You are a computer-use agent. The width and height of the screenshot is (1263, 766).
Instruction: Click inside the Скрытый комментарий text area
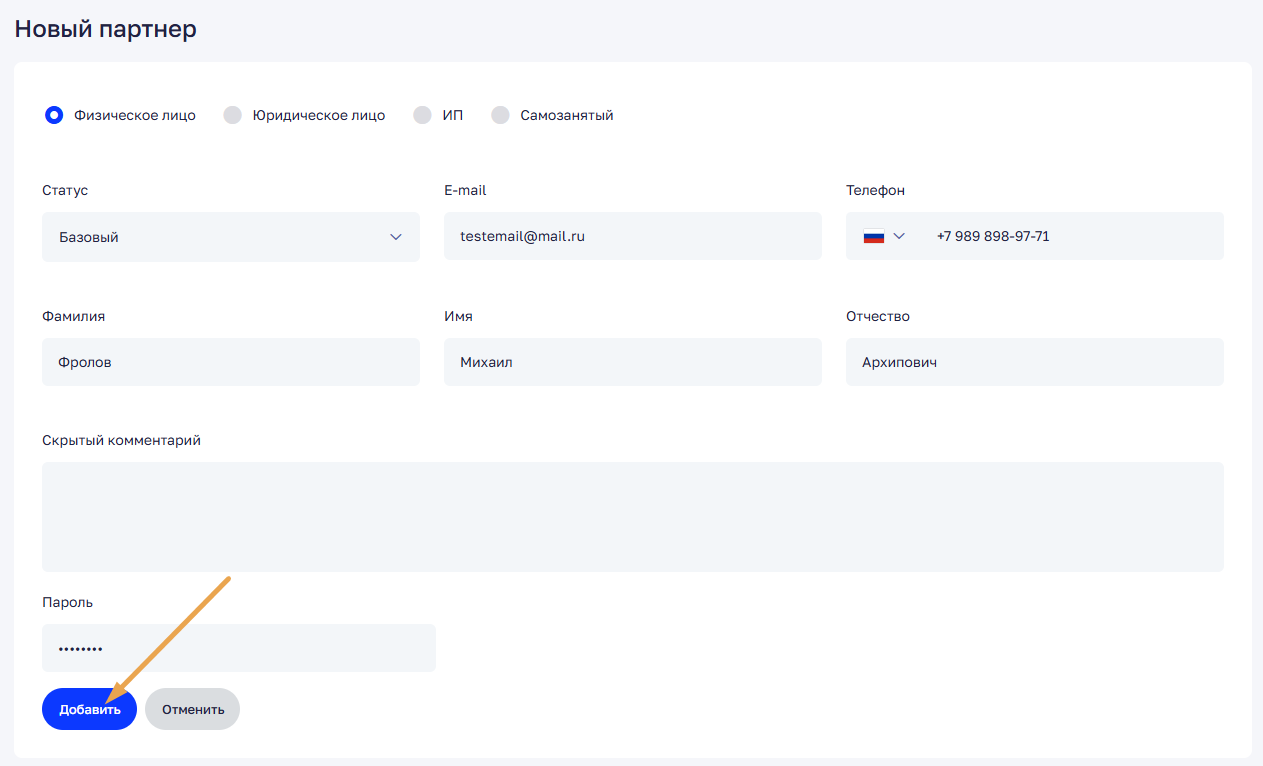click(632, 516)
